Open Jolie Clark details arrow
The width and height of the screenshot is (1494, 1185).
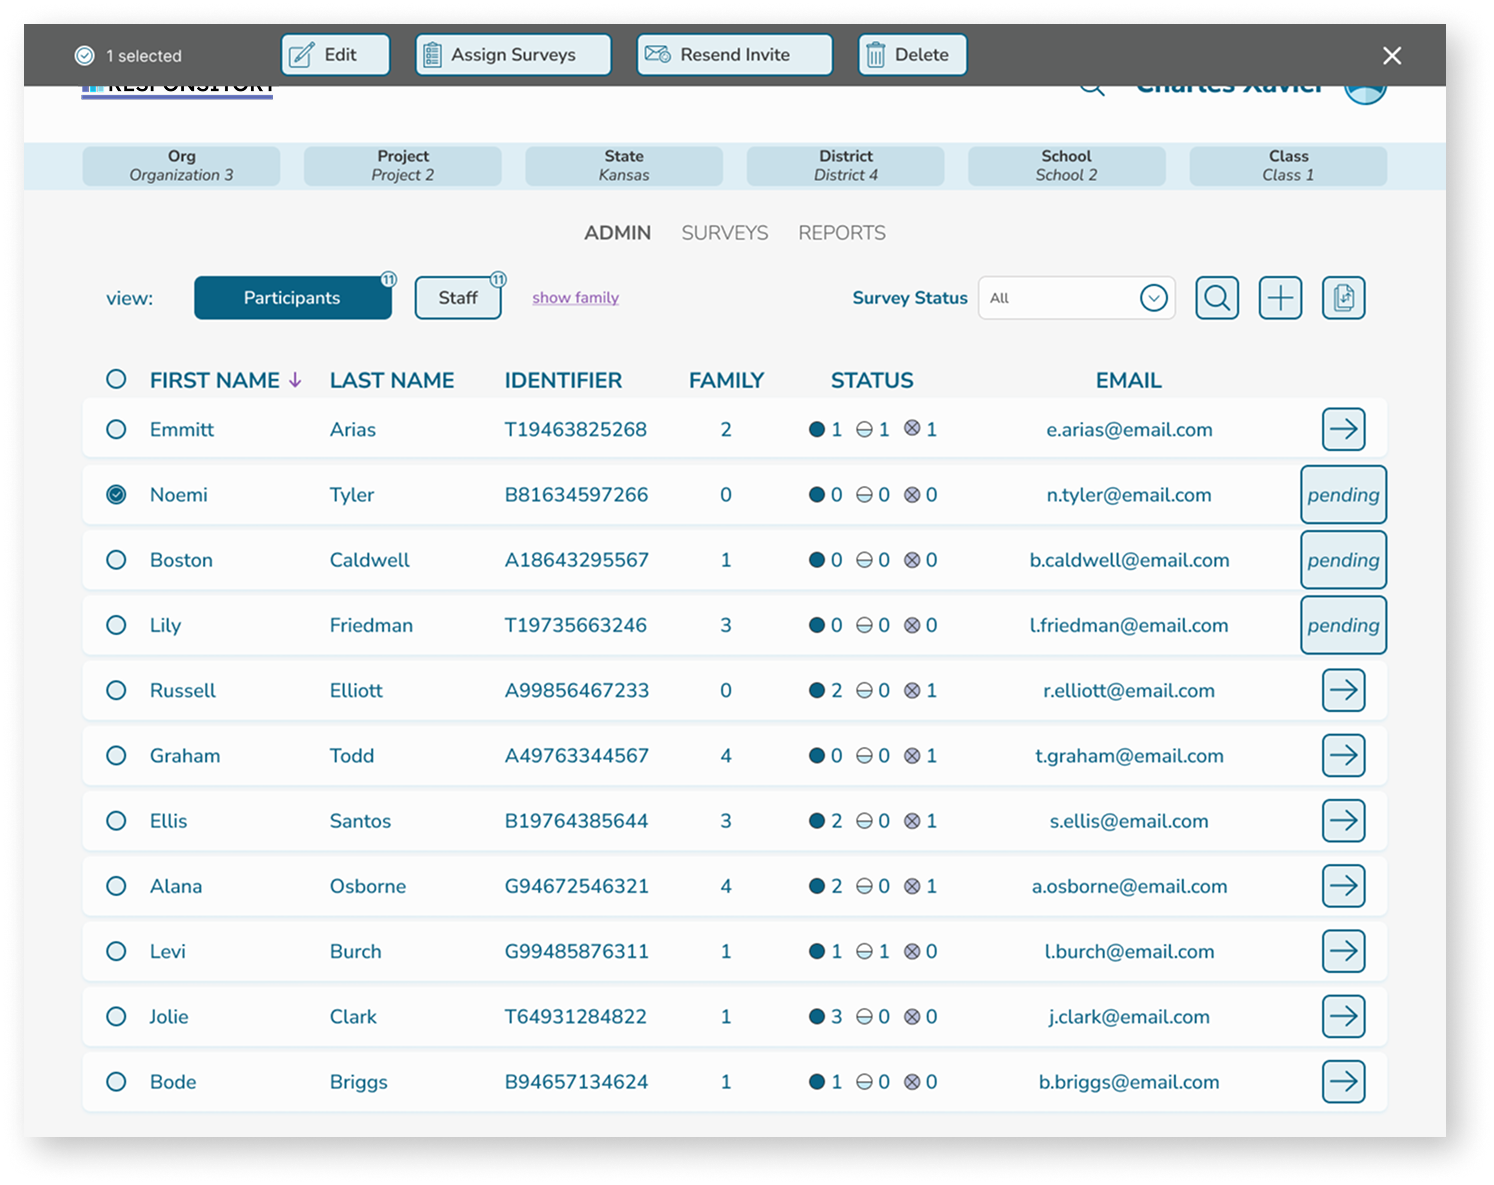click(x=1343, y=1016)
